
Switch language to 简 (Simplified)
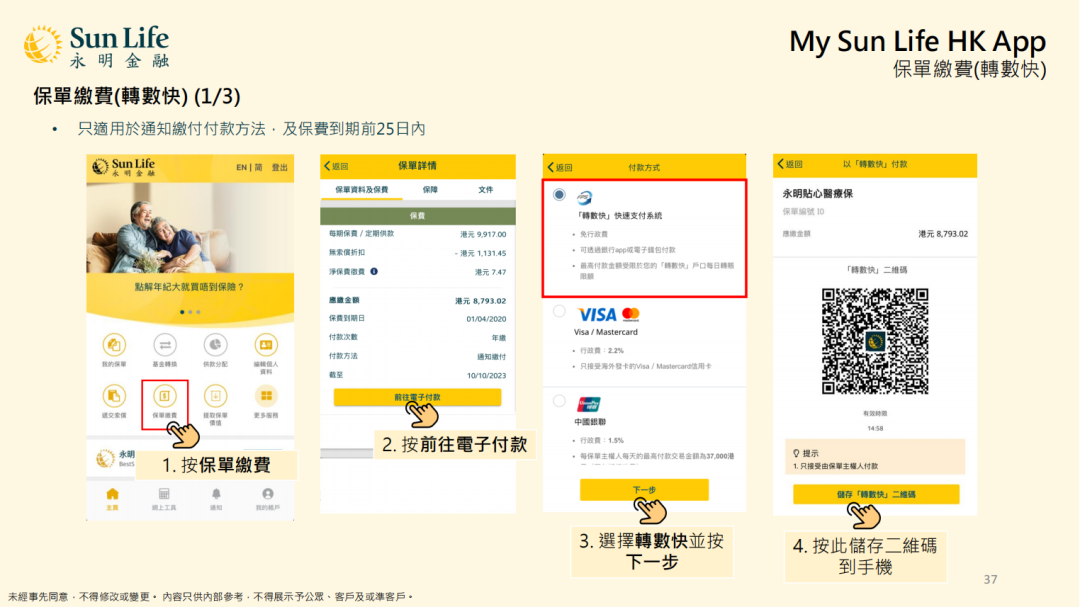coord(258,167)
